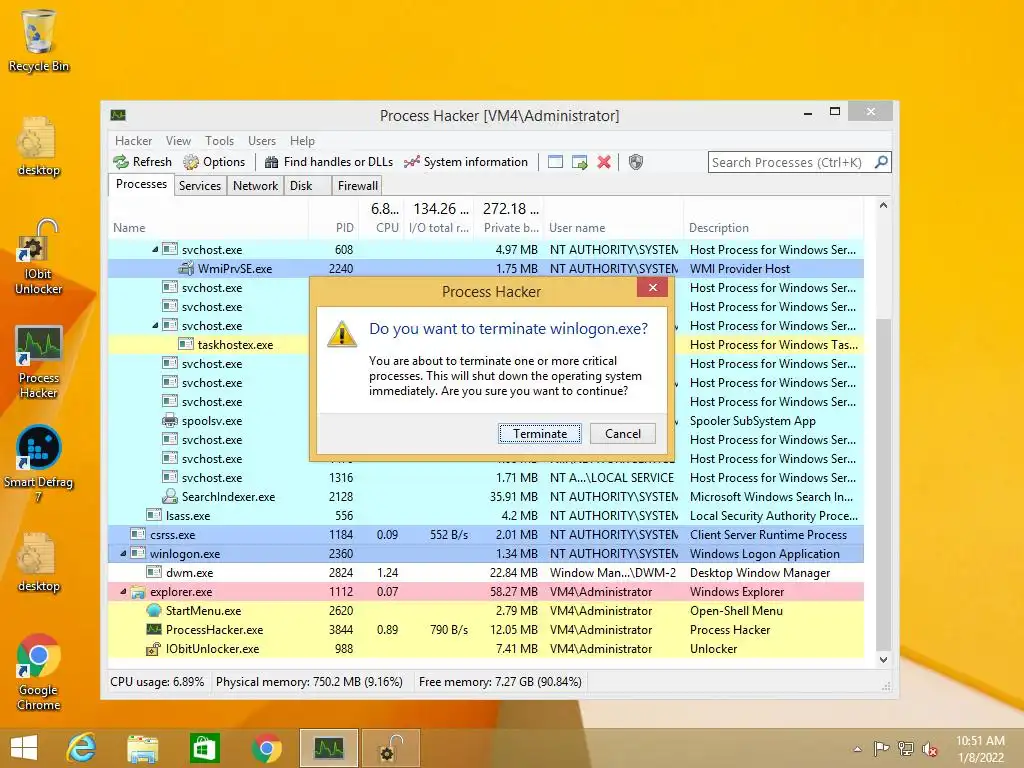The image size is (1024, 768).
Task: Click the find window toolbar icon
Action: (x=555, y=162)
